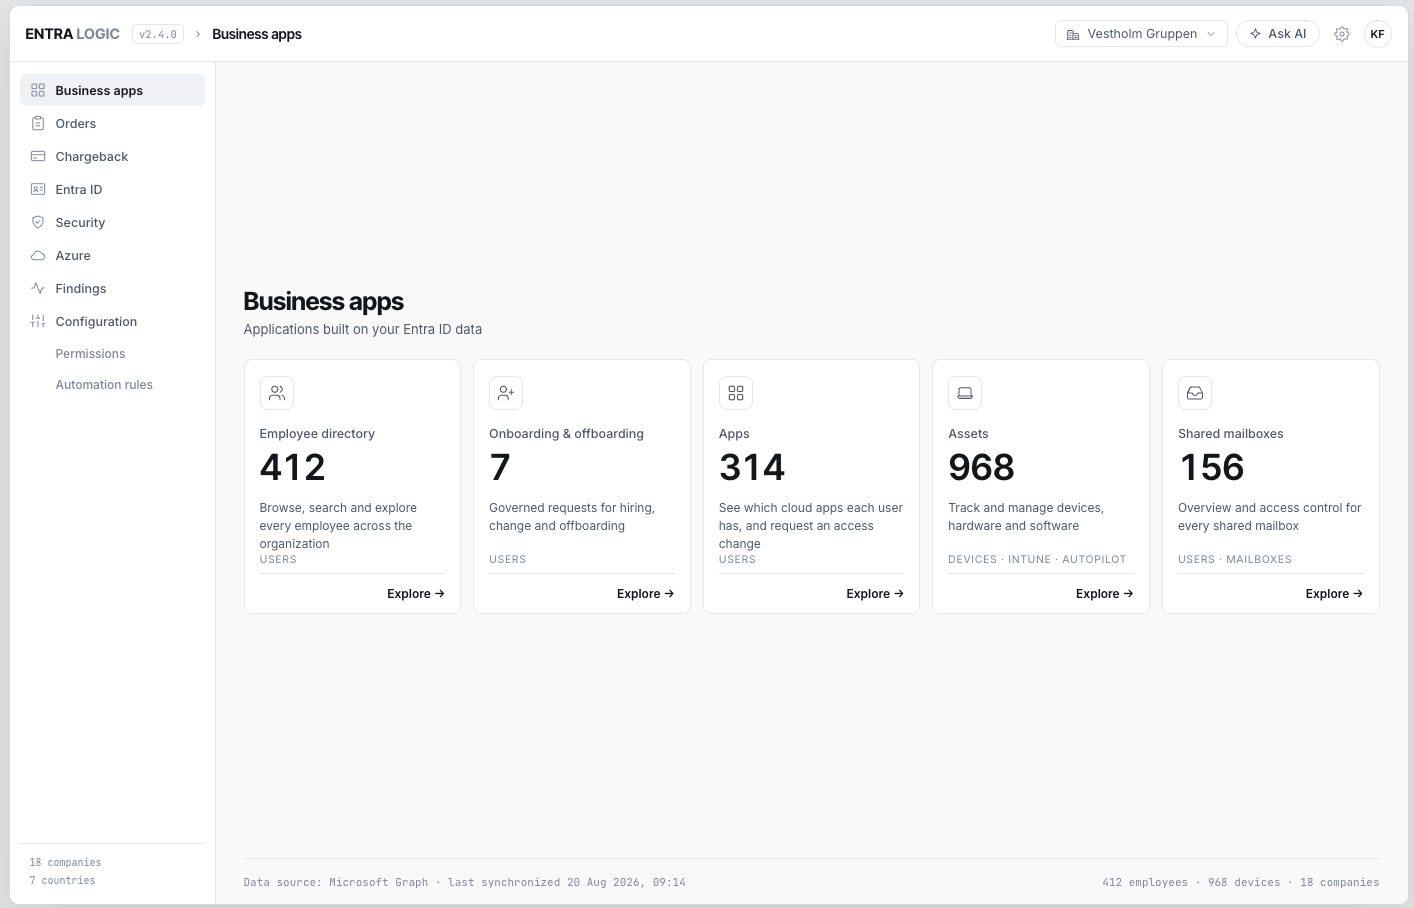Screen dimensions: 1414x908
Task: Click the 'Assets' card title
Action: [968, 434]
